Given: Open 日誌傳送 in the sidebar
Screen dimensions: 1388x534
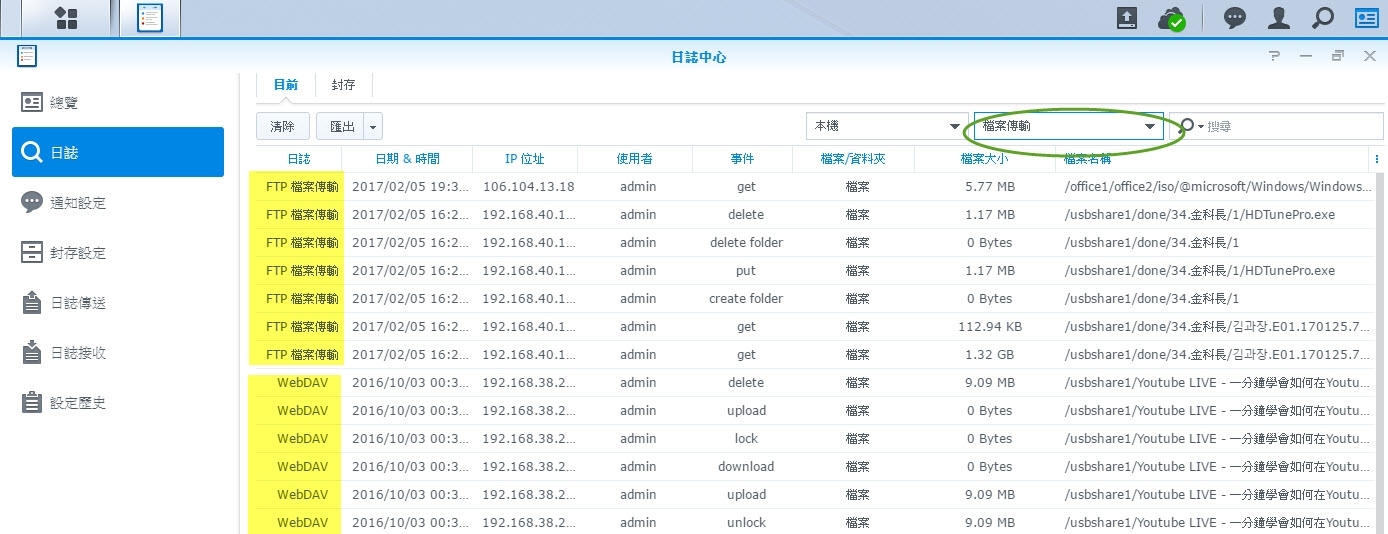Looking at the screenshot, I should [x=118, y=302].
